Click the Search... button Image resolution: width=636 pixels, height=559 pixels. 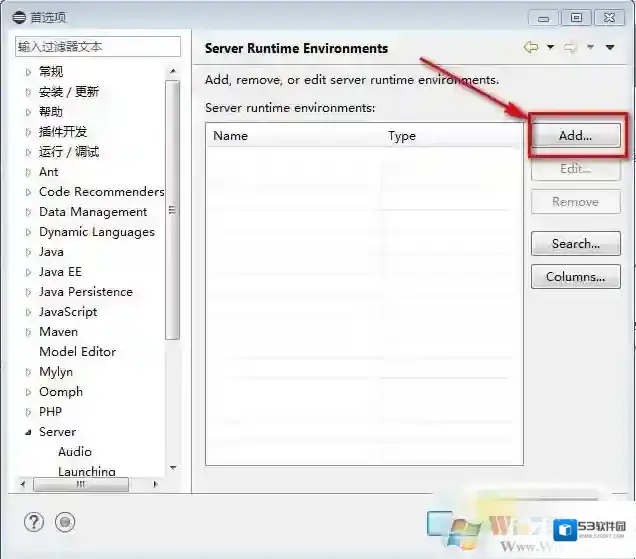575,244
